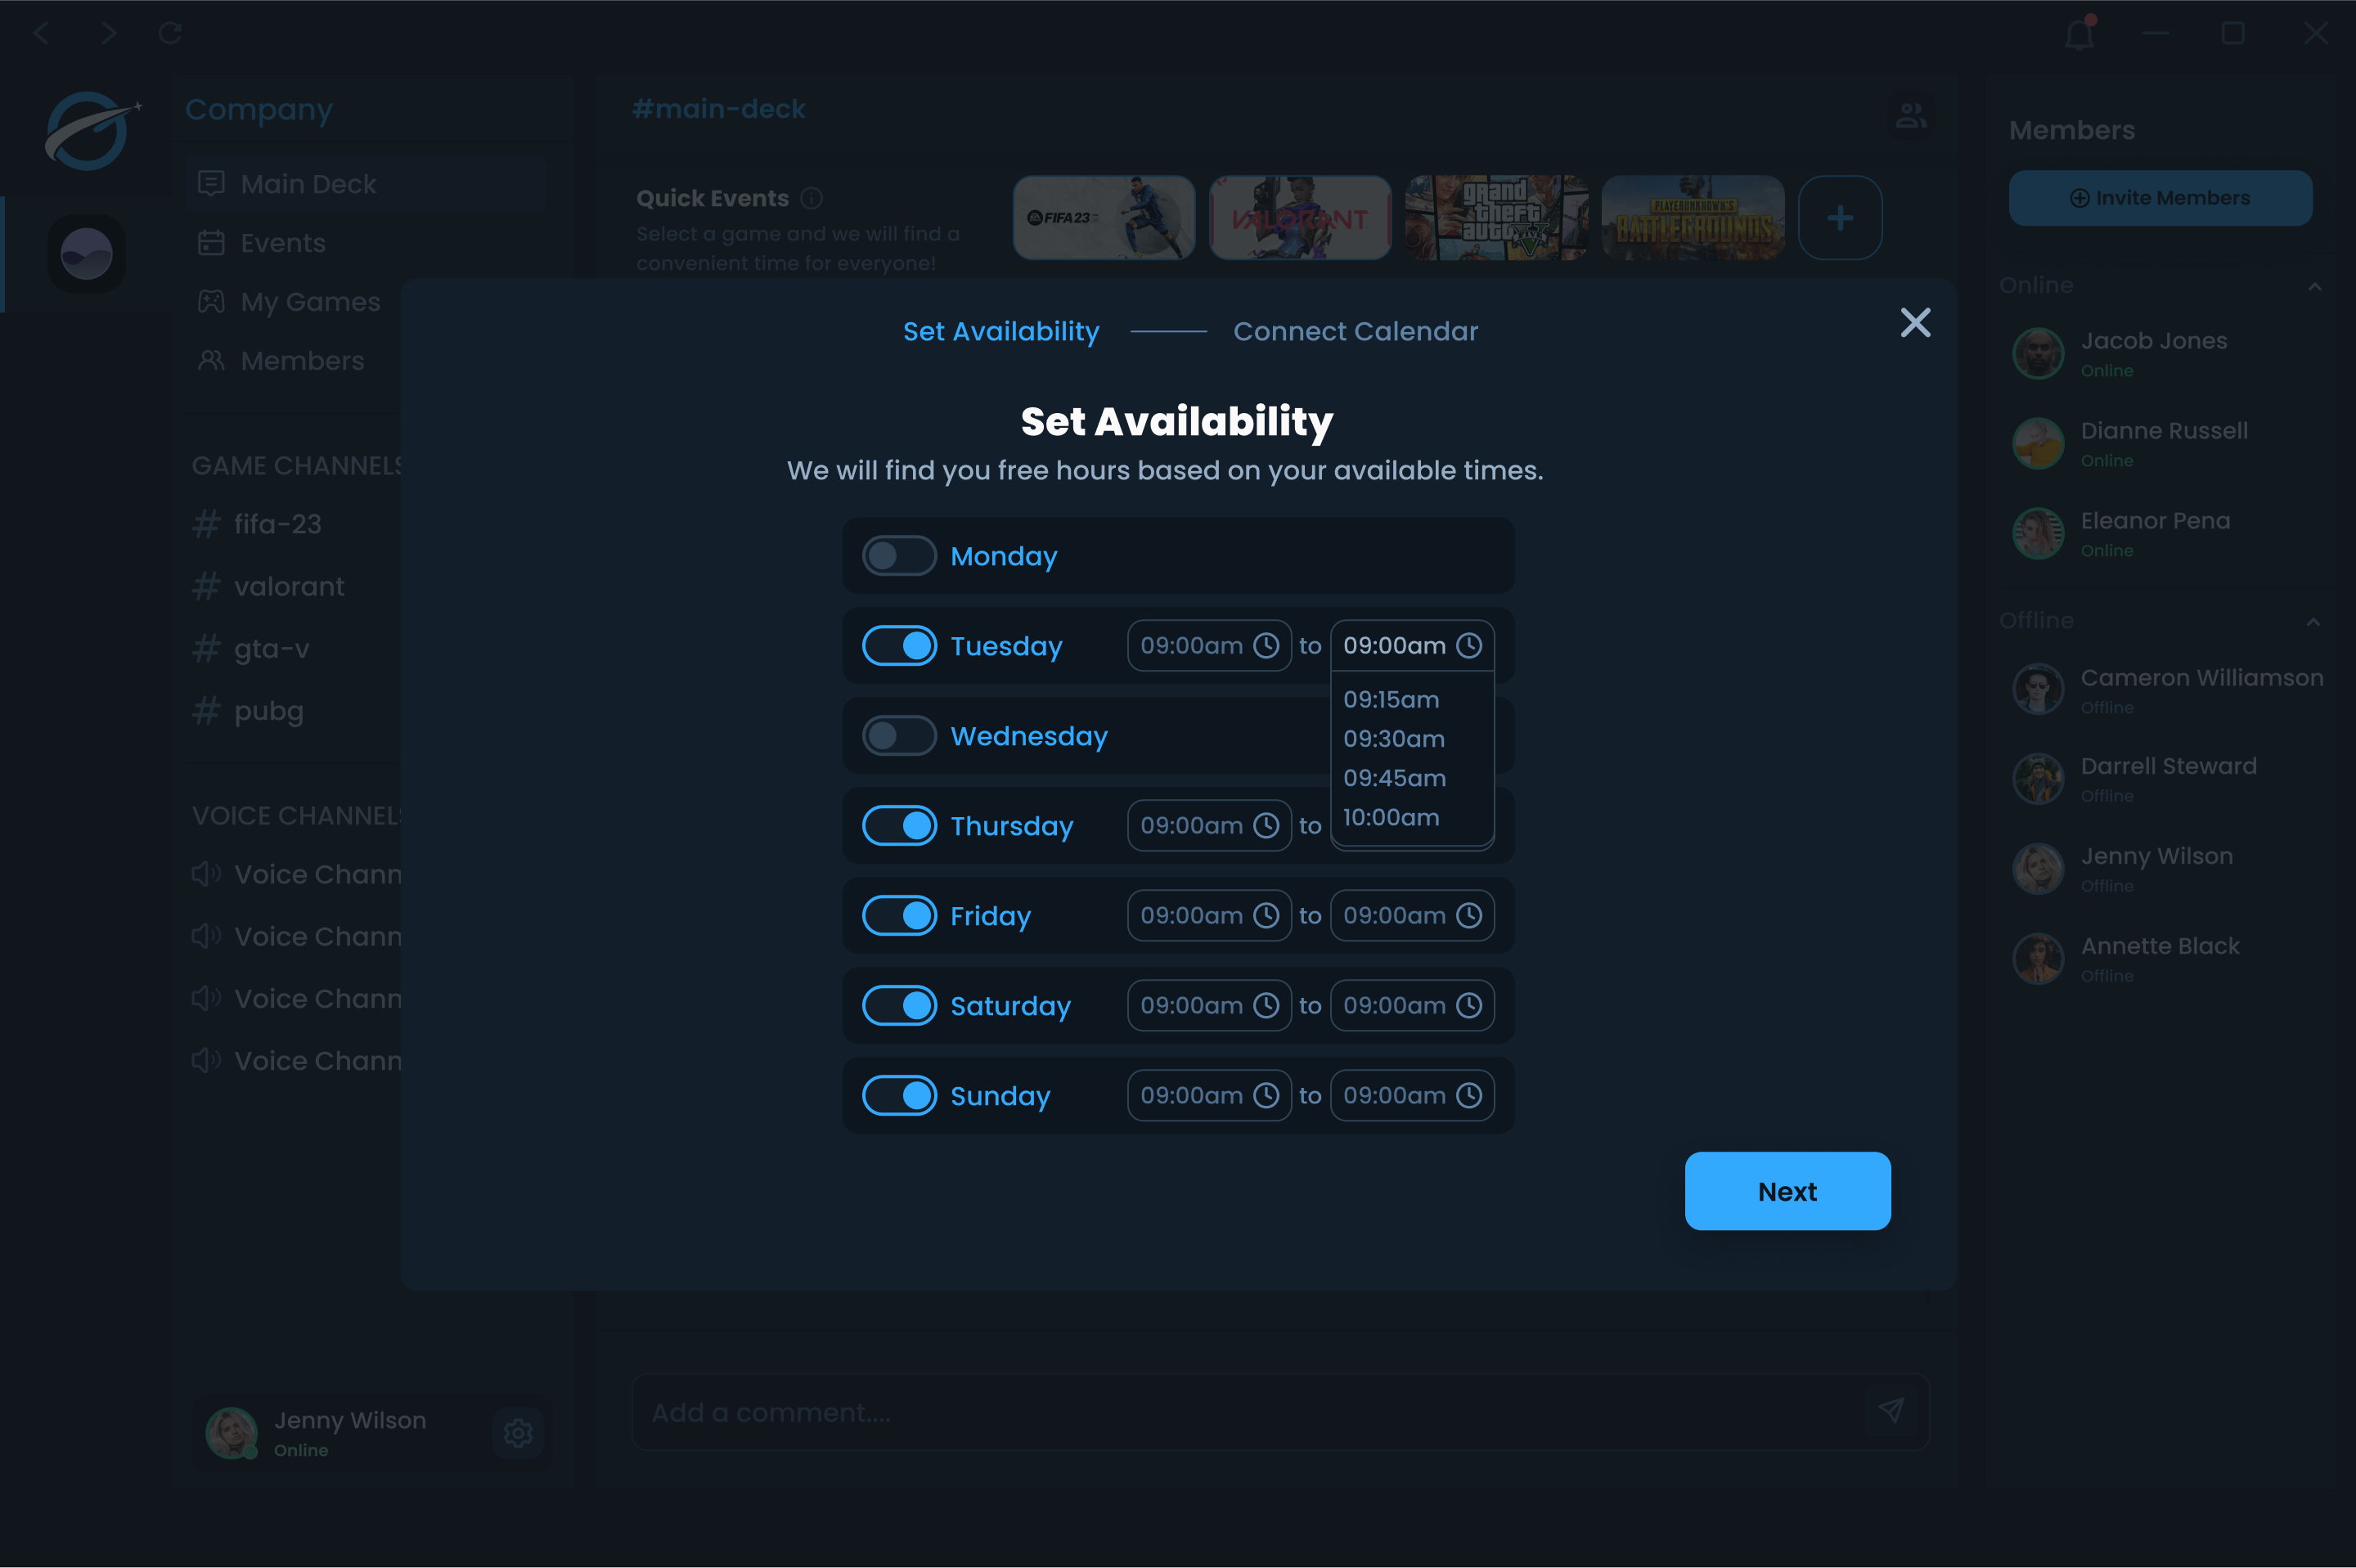
Task: Click Jenny Wilson avatar at bottom left
Action: (x=232, y=1433)
